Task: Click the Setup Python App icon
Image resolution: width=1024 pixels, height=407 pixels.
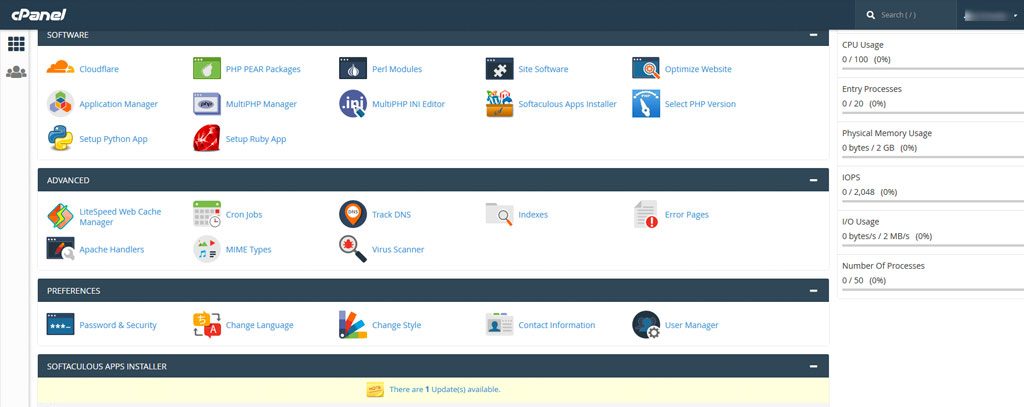Action: tap(60, 139)
